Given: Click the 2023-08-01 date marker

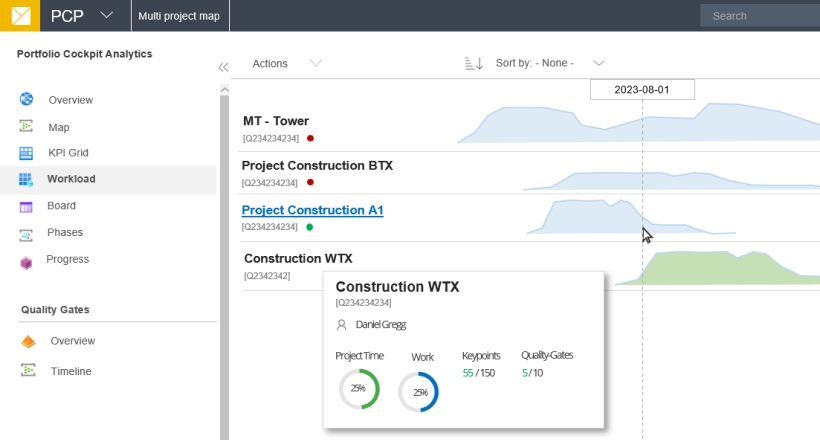Looking at the screenshot, I should click(642, 90).
